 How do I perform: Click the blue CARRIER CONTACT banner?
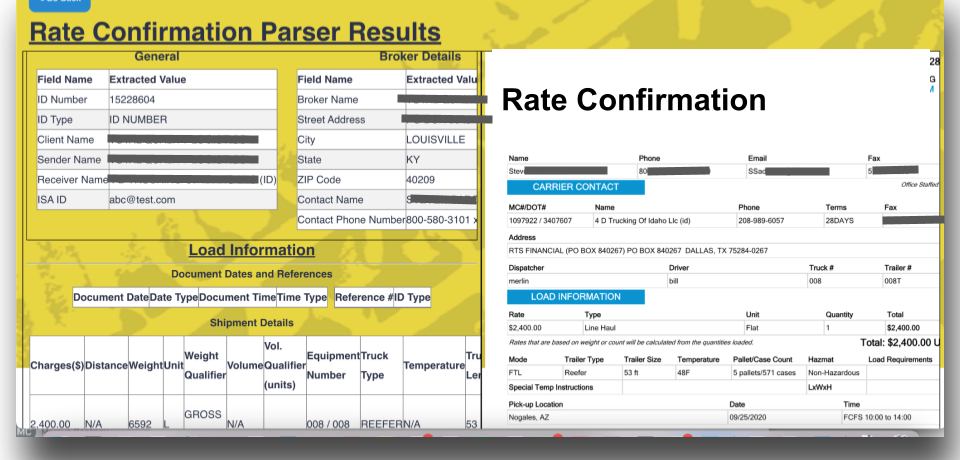[575, 186]
